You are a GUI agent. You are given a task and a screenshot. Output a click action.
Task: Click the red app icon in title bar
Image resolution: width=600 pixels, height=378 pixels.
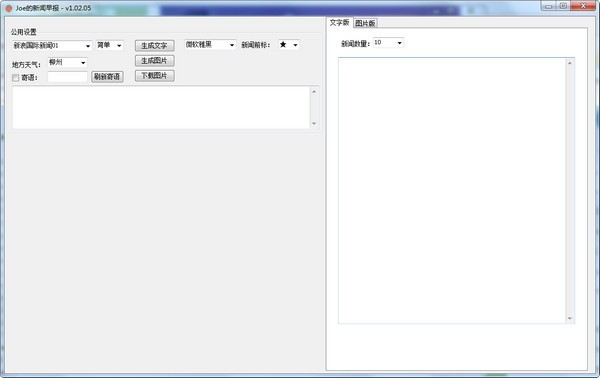coord(9,8)
